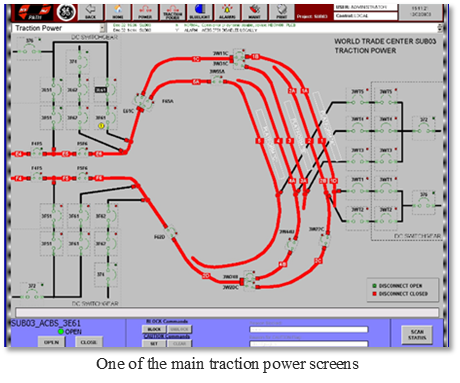
Task: Click the clock display in the toolbar
Action: coord(421,11)
